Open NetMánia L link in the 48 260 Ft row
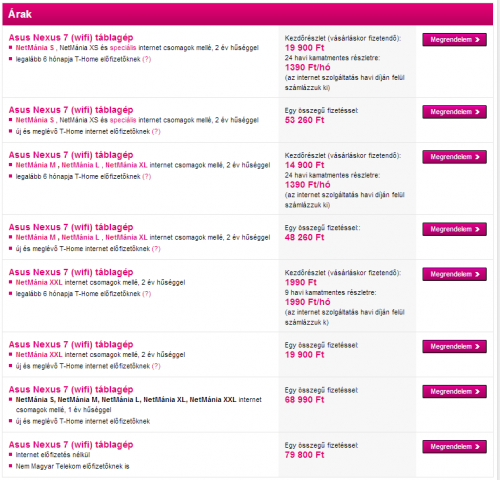The image size is (500, 480). 80,237
